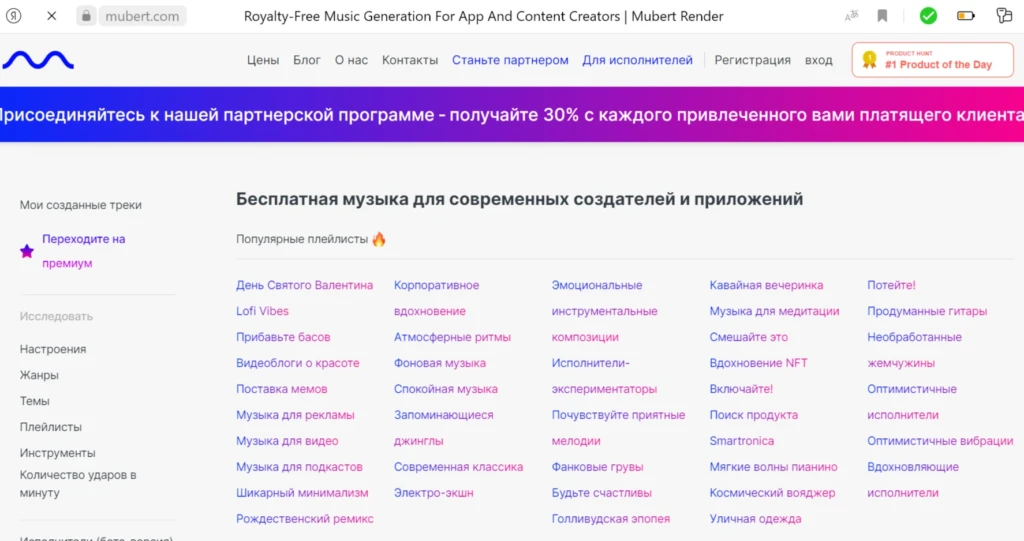Open site security padlock info
The image size is (1024, 541).
click(x=86, y=16)
